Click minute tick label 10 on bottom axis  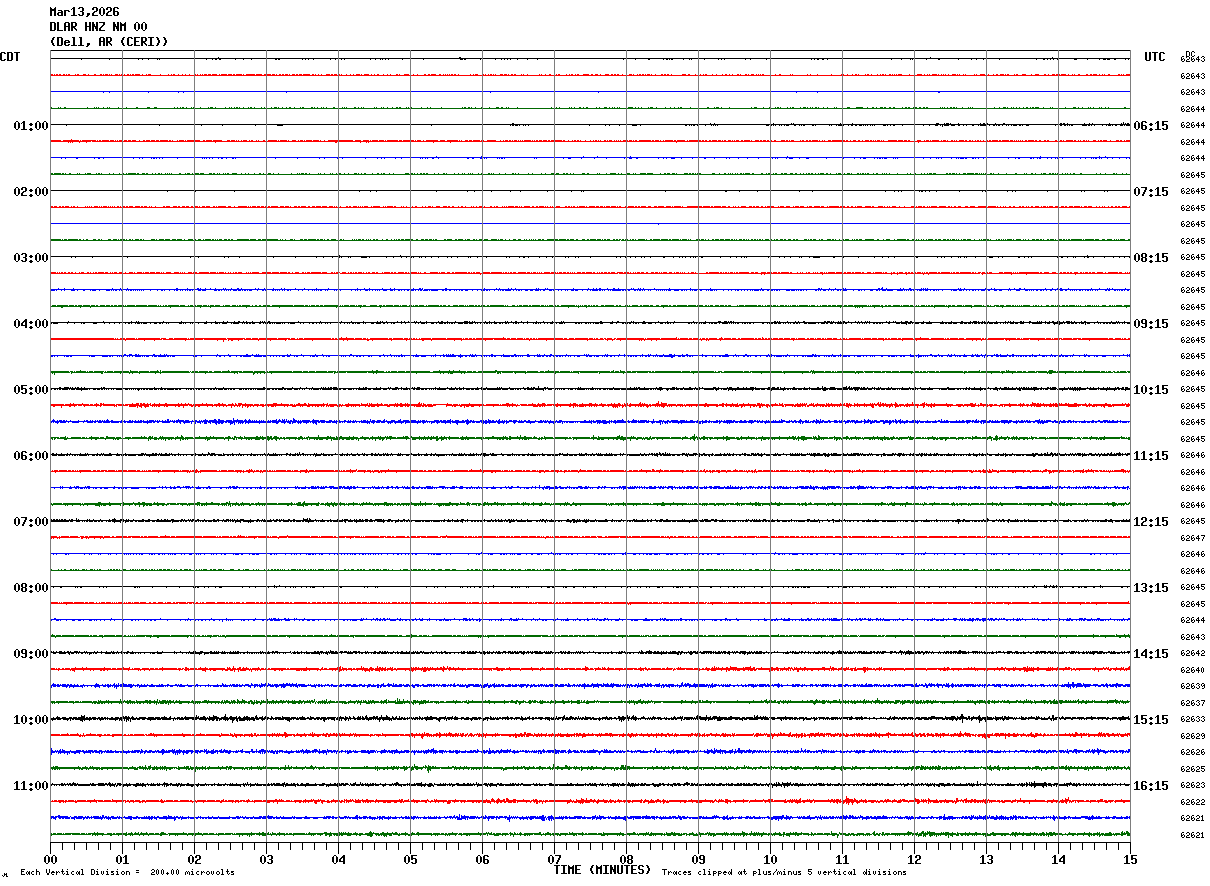click(x=770, y=860)
